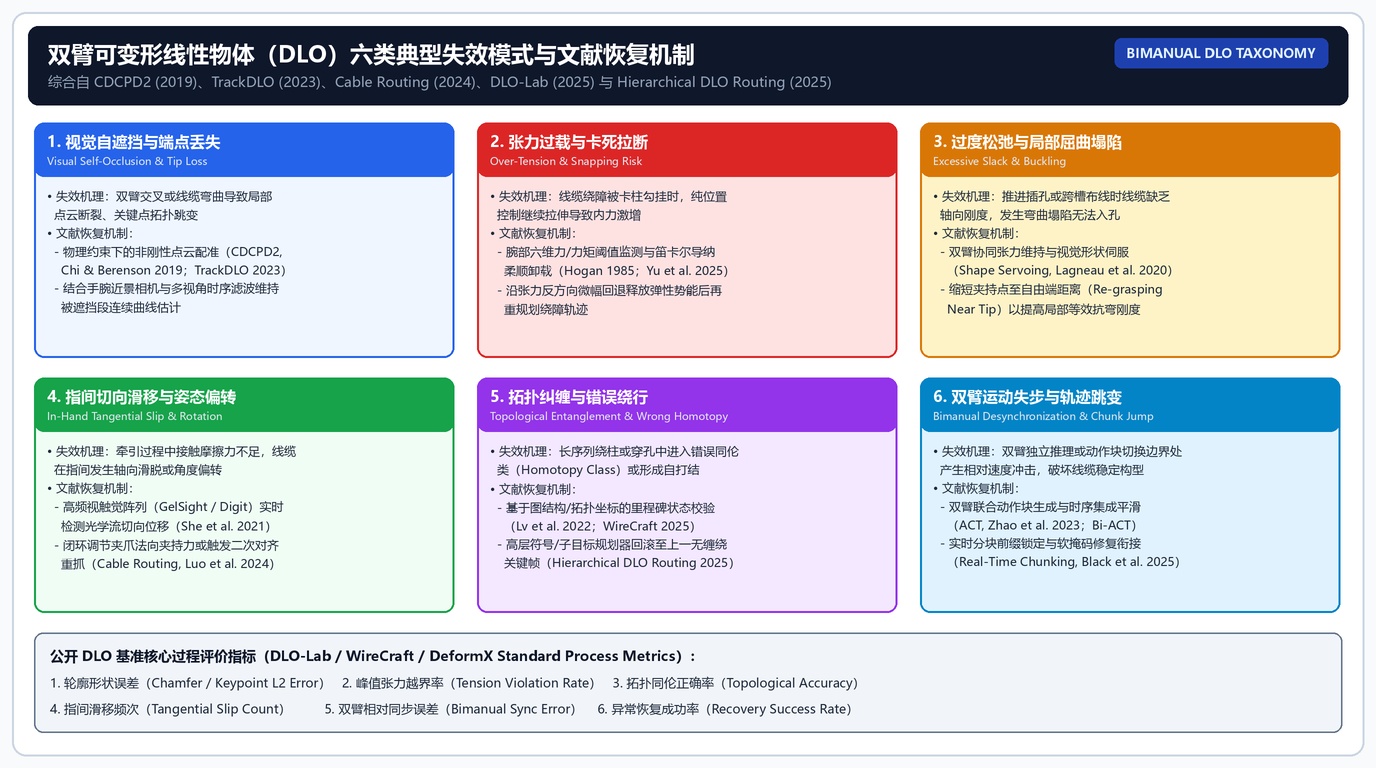
Task: Click the Visual Self-Occlusion & Tip Loss subtitle
Action: point(127,161)
